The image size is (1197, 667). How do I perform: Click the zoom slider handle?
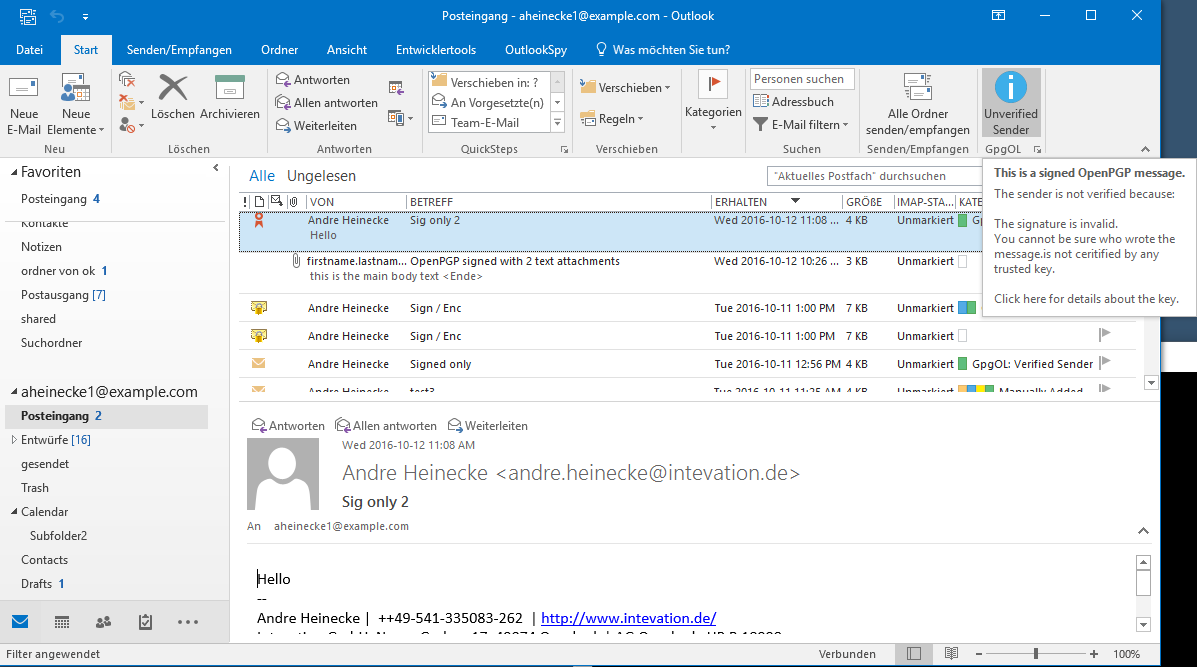1036,654
